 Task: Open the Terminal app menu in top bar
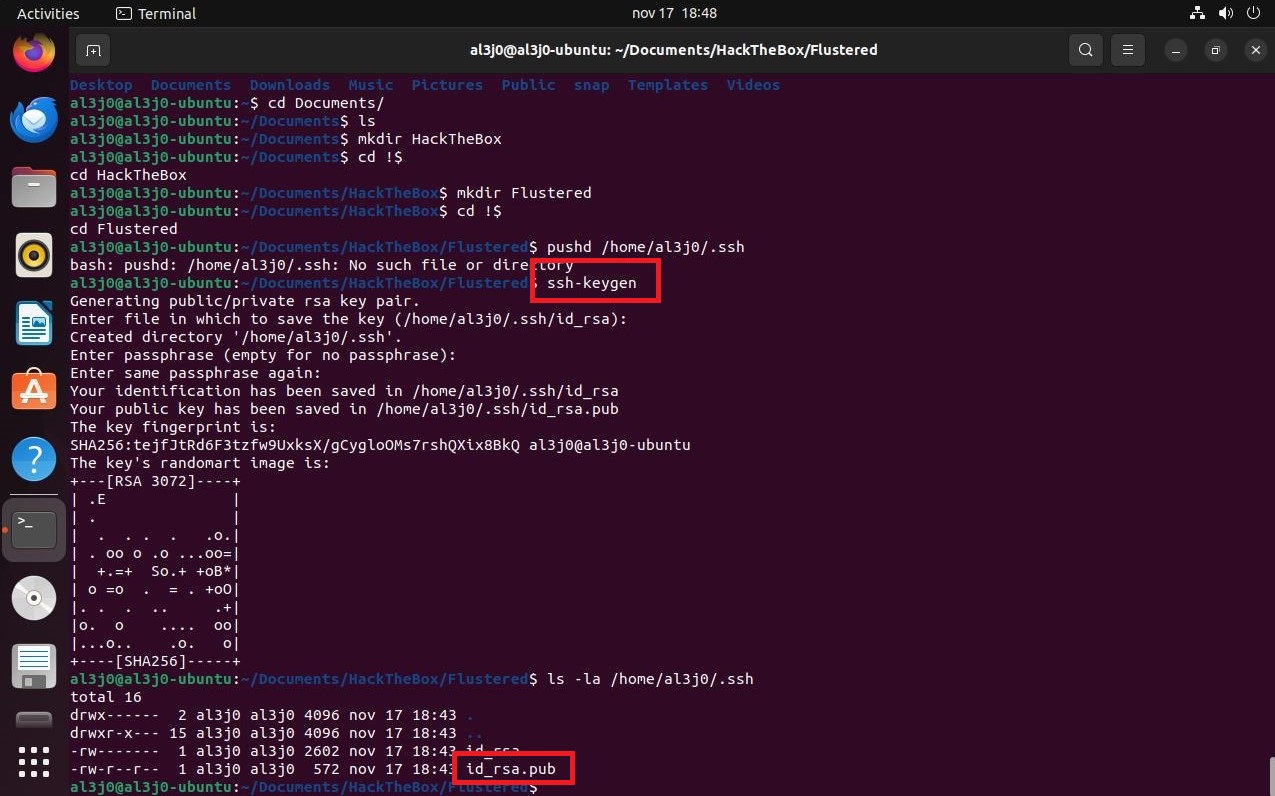tap(156, 14)
